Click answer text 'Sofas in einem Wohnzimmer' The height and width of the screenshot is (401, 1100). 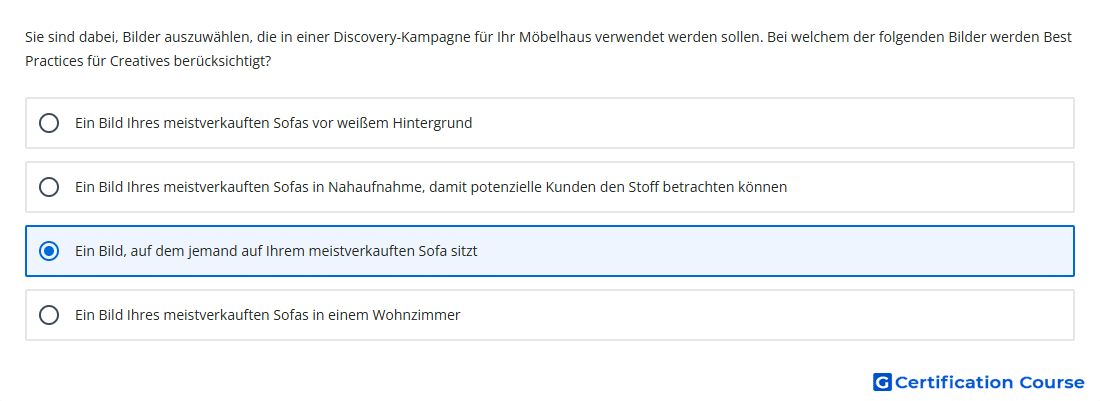click(x=366, y=315)
